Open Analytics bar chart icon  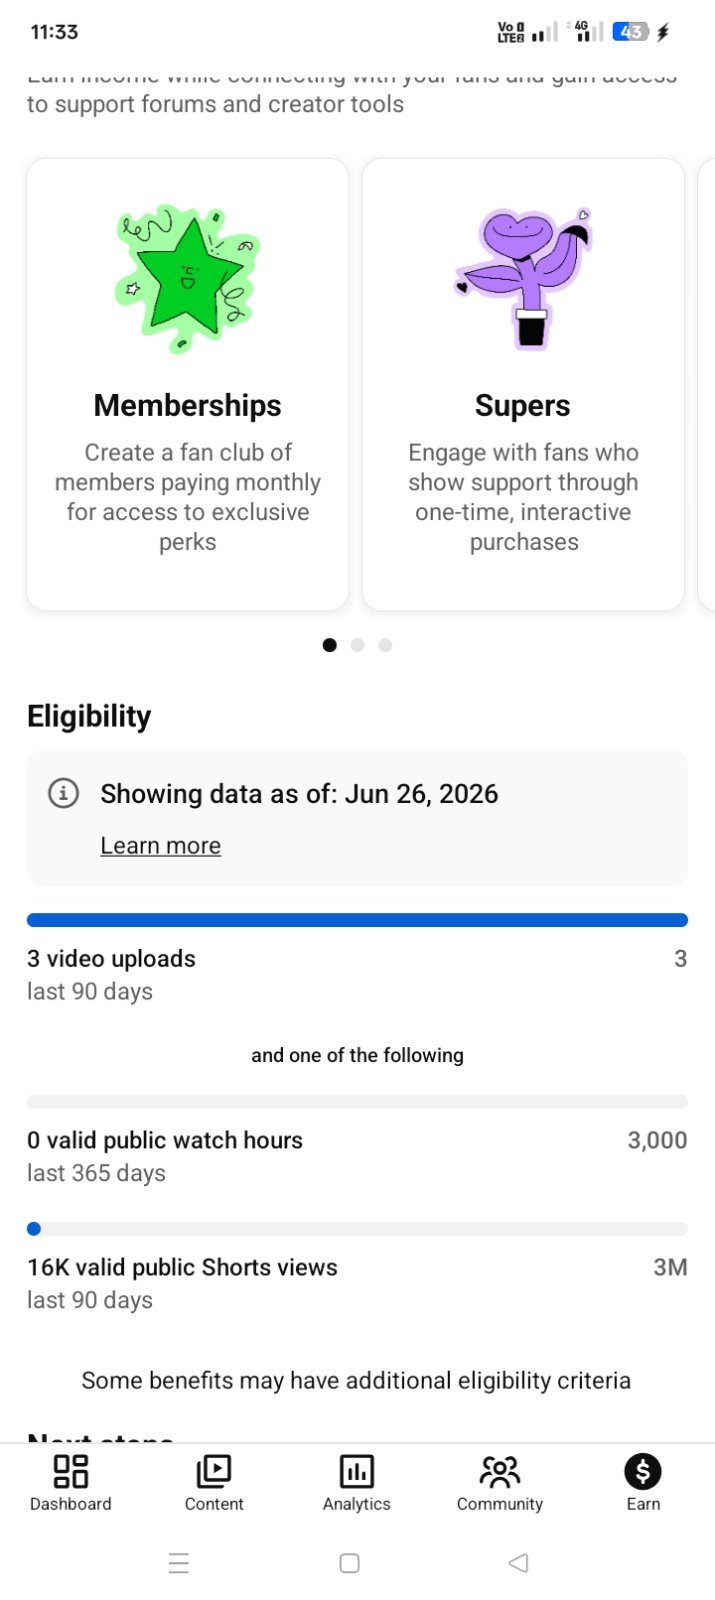[x=357, y=1471]
